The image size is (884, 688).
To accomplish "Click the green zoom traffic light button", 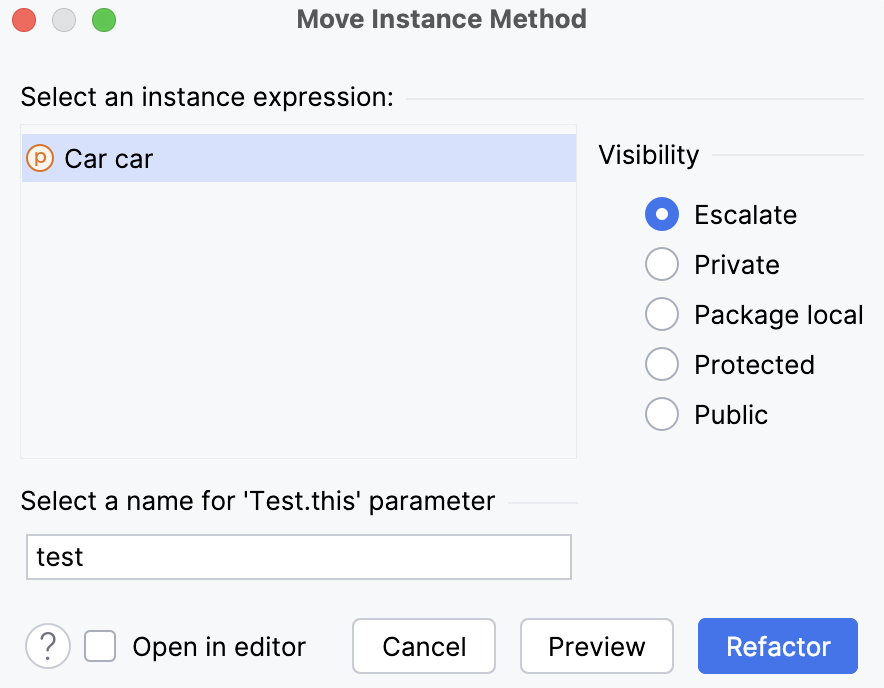I will [104, 19].
